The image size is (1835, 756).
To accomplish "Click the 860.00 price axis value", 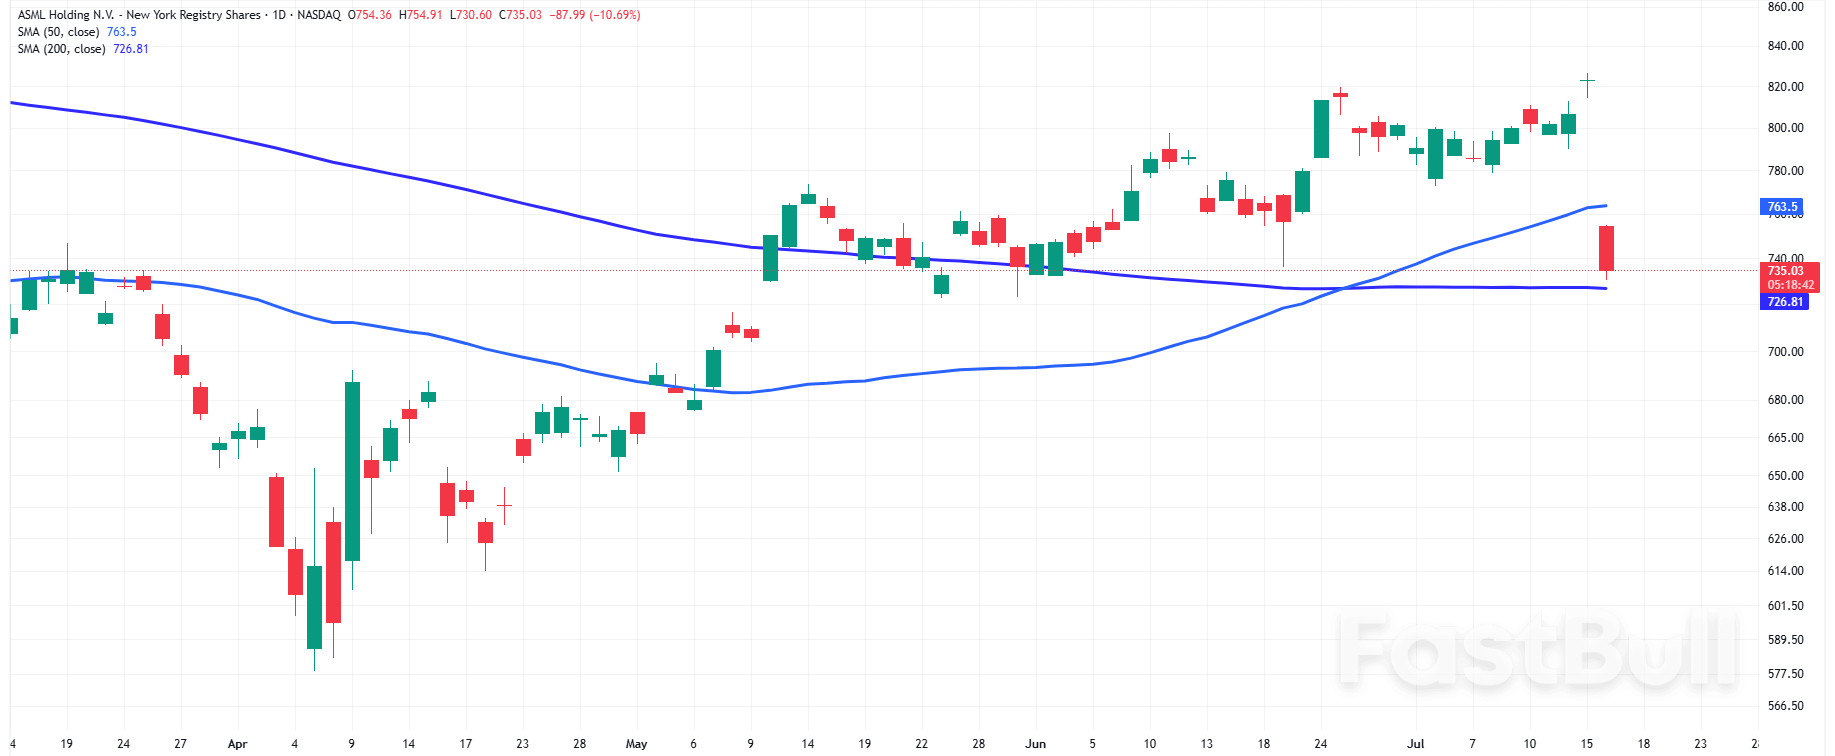I will pyautogui.click(x=1785, y=7).
